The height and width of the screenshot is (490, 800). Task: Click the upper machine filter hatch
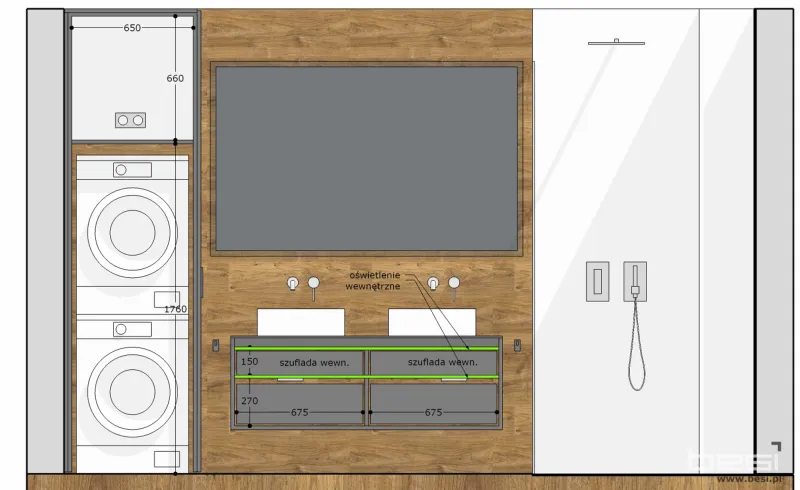(x=167, y=300)
